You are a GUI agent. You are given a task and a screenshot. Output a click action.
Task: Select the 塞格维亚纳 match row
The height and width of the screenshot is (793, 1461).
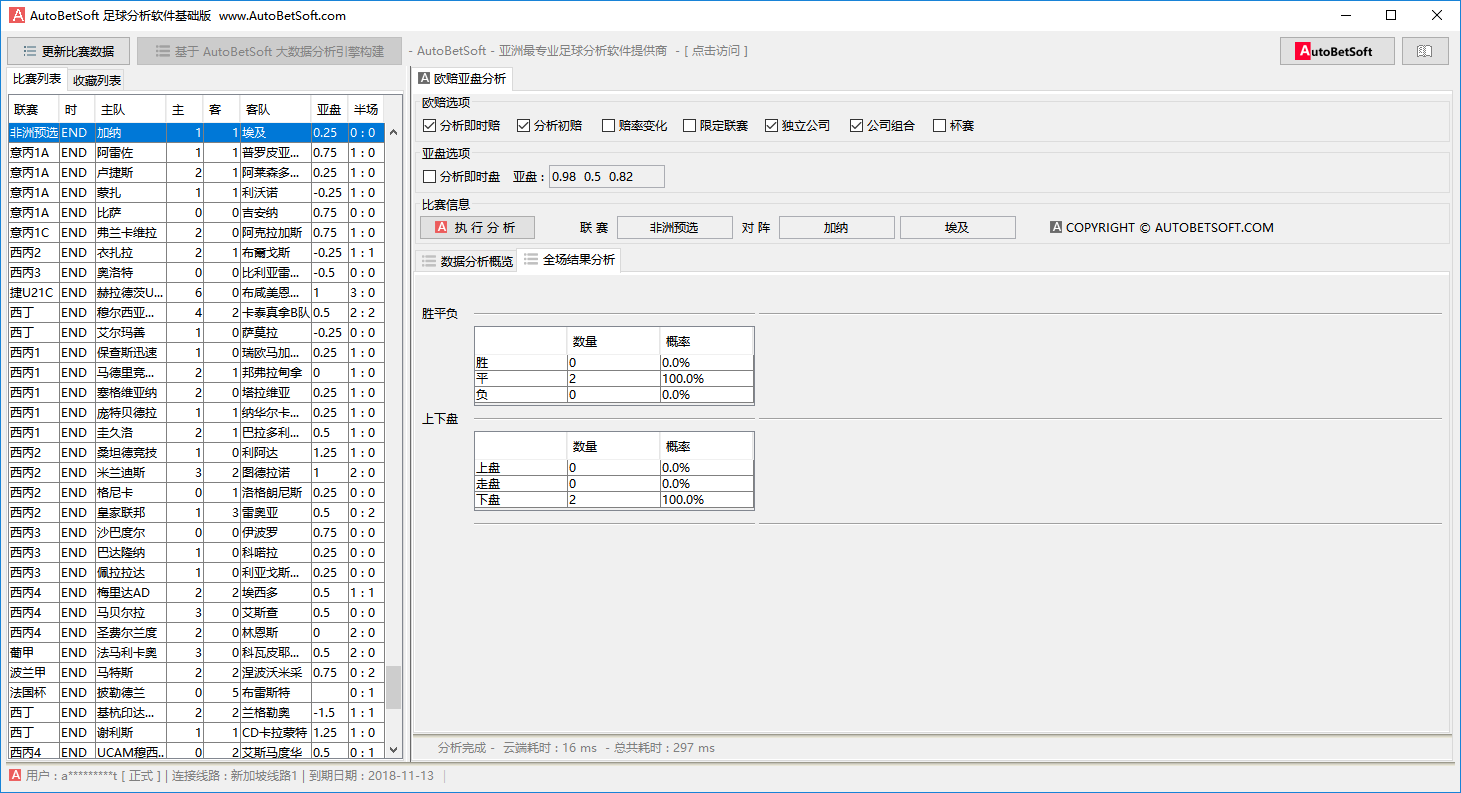[x=196, y=393]
